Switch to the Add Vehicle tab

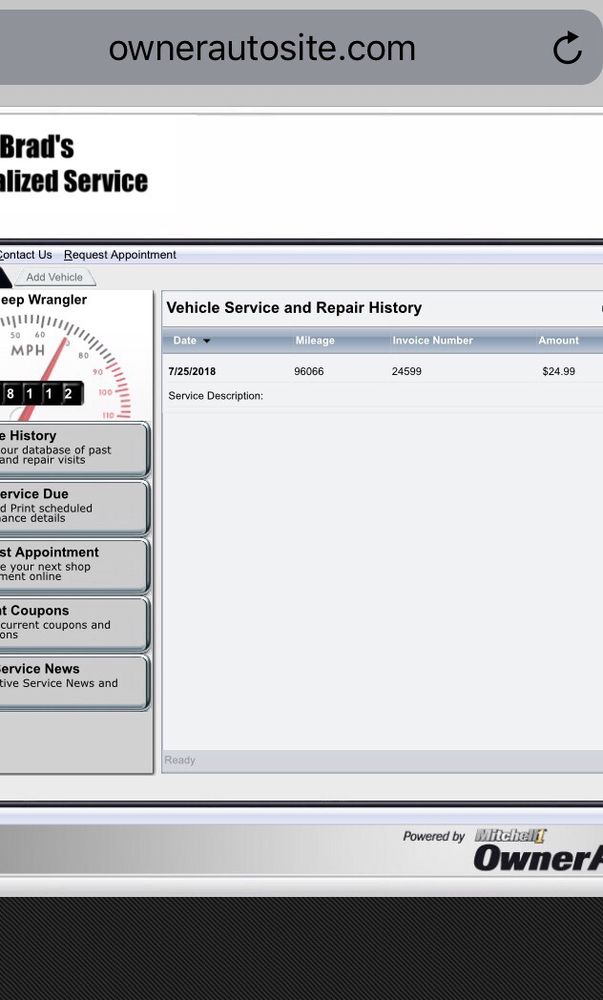click(x=55, y=277)
